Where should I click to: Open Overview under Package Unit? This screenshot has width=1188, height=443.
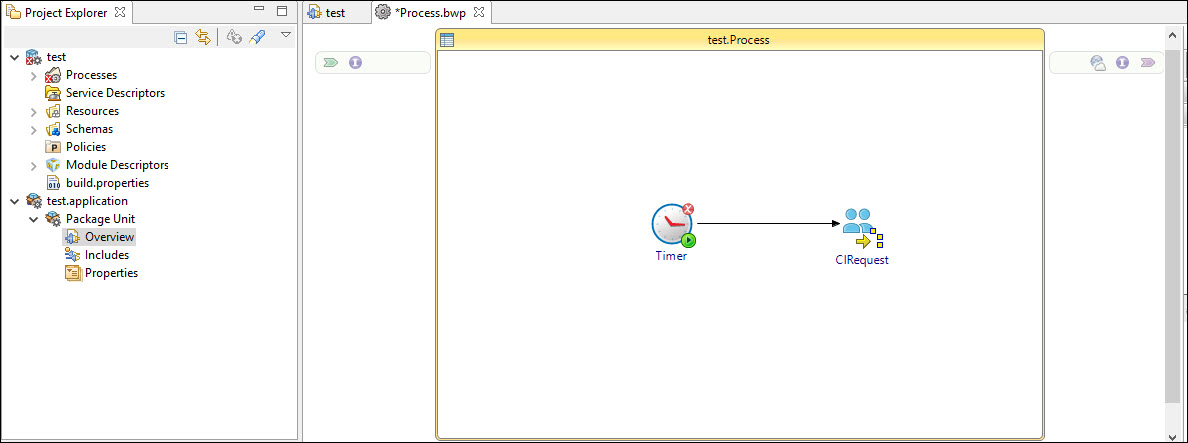[110, 237]
